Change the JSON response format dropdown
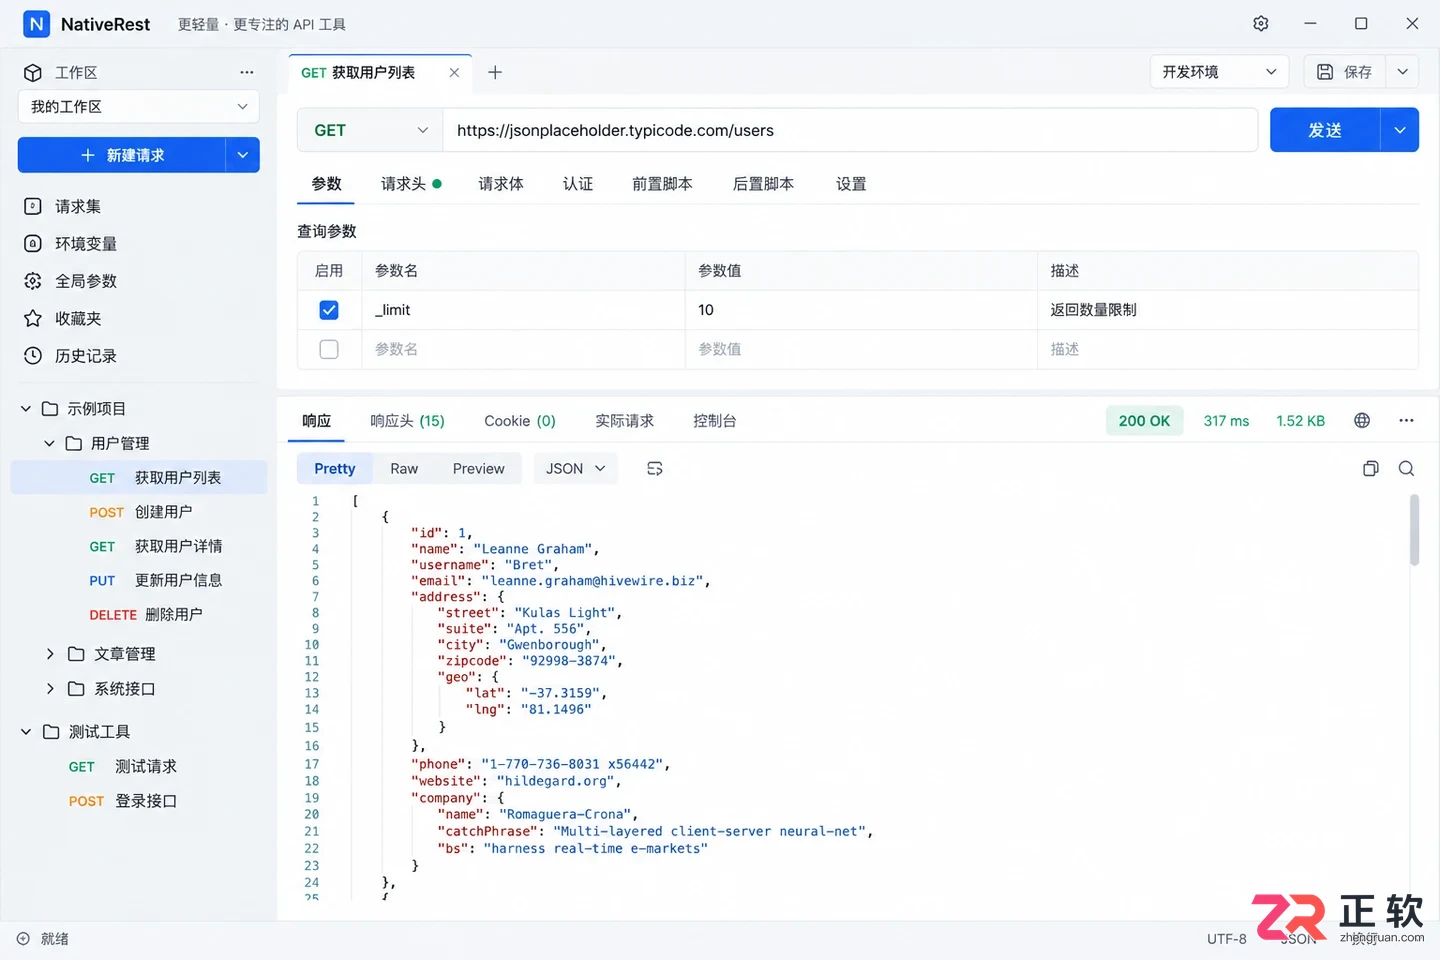This screenshot has height=960, width=1440. [x=576, y=468]
